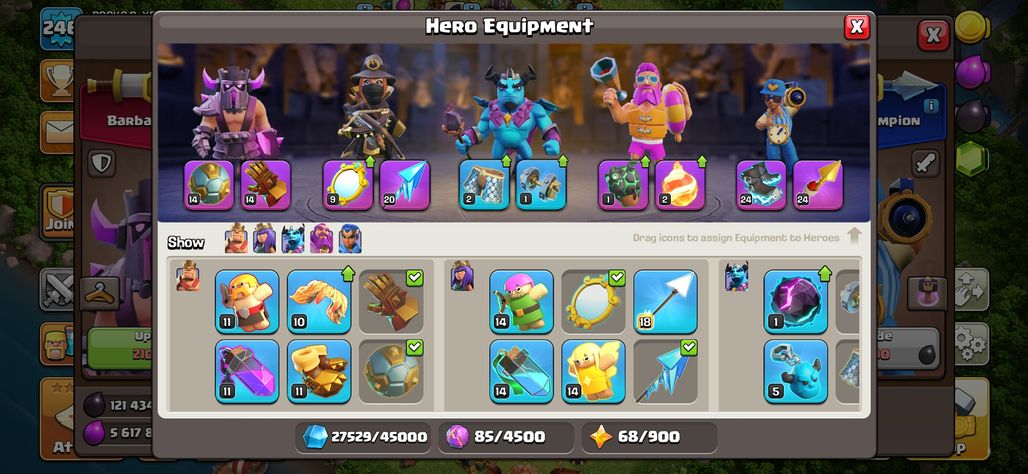Close the Hero Equipment window
Viewport: 1028px width, 474px height.
pos(856,27)
